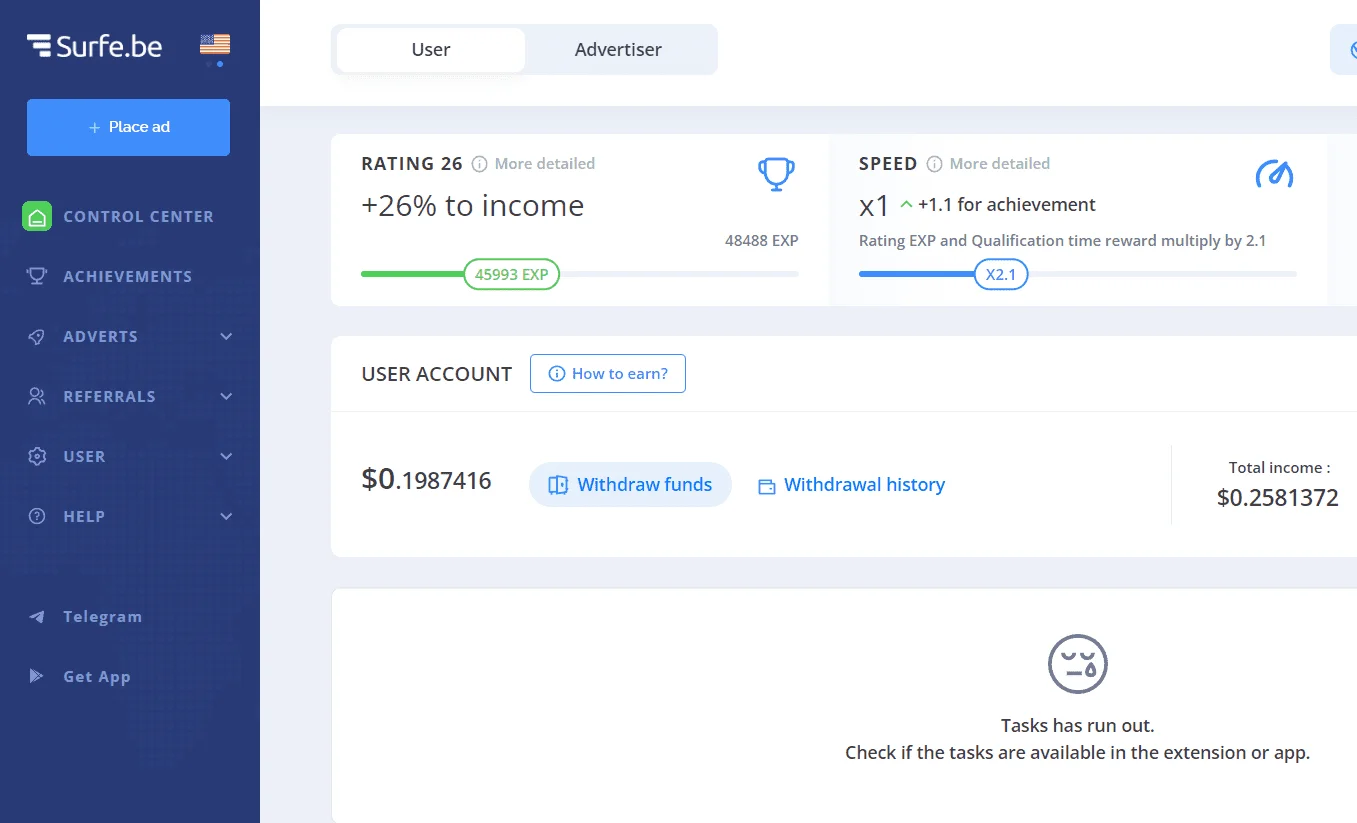The image size is (1357, 823).
Task: Switch to the User tab
Action: click(x=431, y=49)
